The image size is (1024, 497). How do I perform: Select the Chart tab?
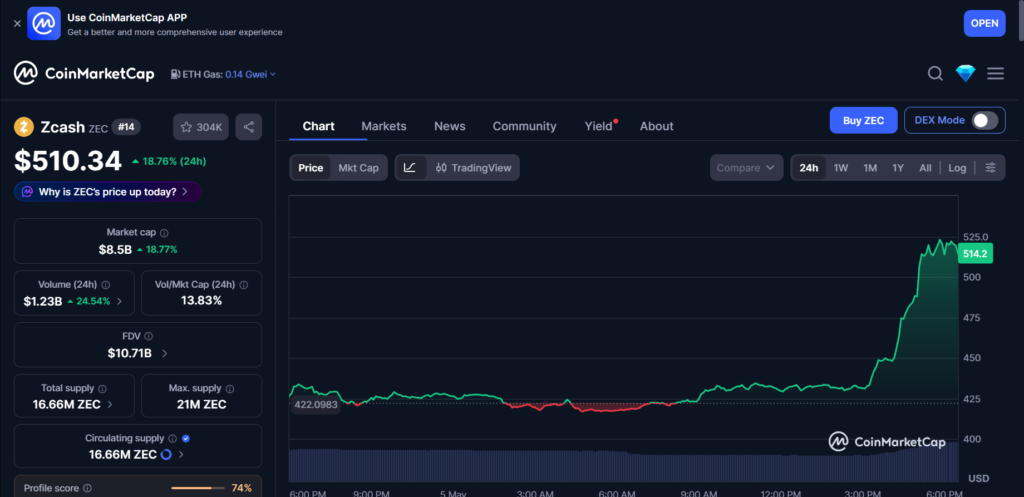[319, 126]
